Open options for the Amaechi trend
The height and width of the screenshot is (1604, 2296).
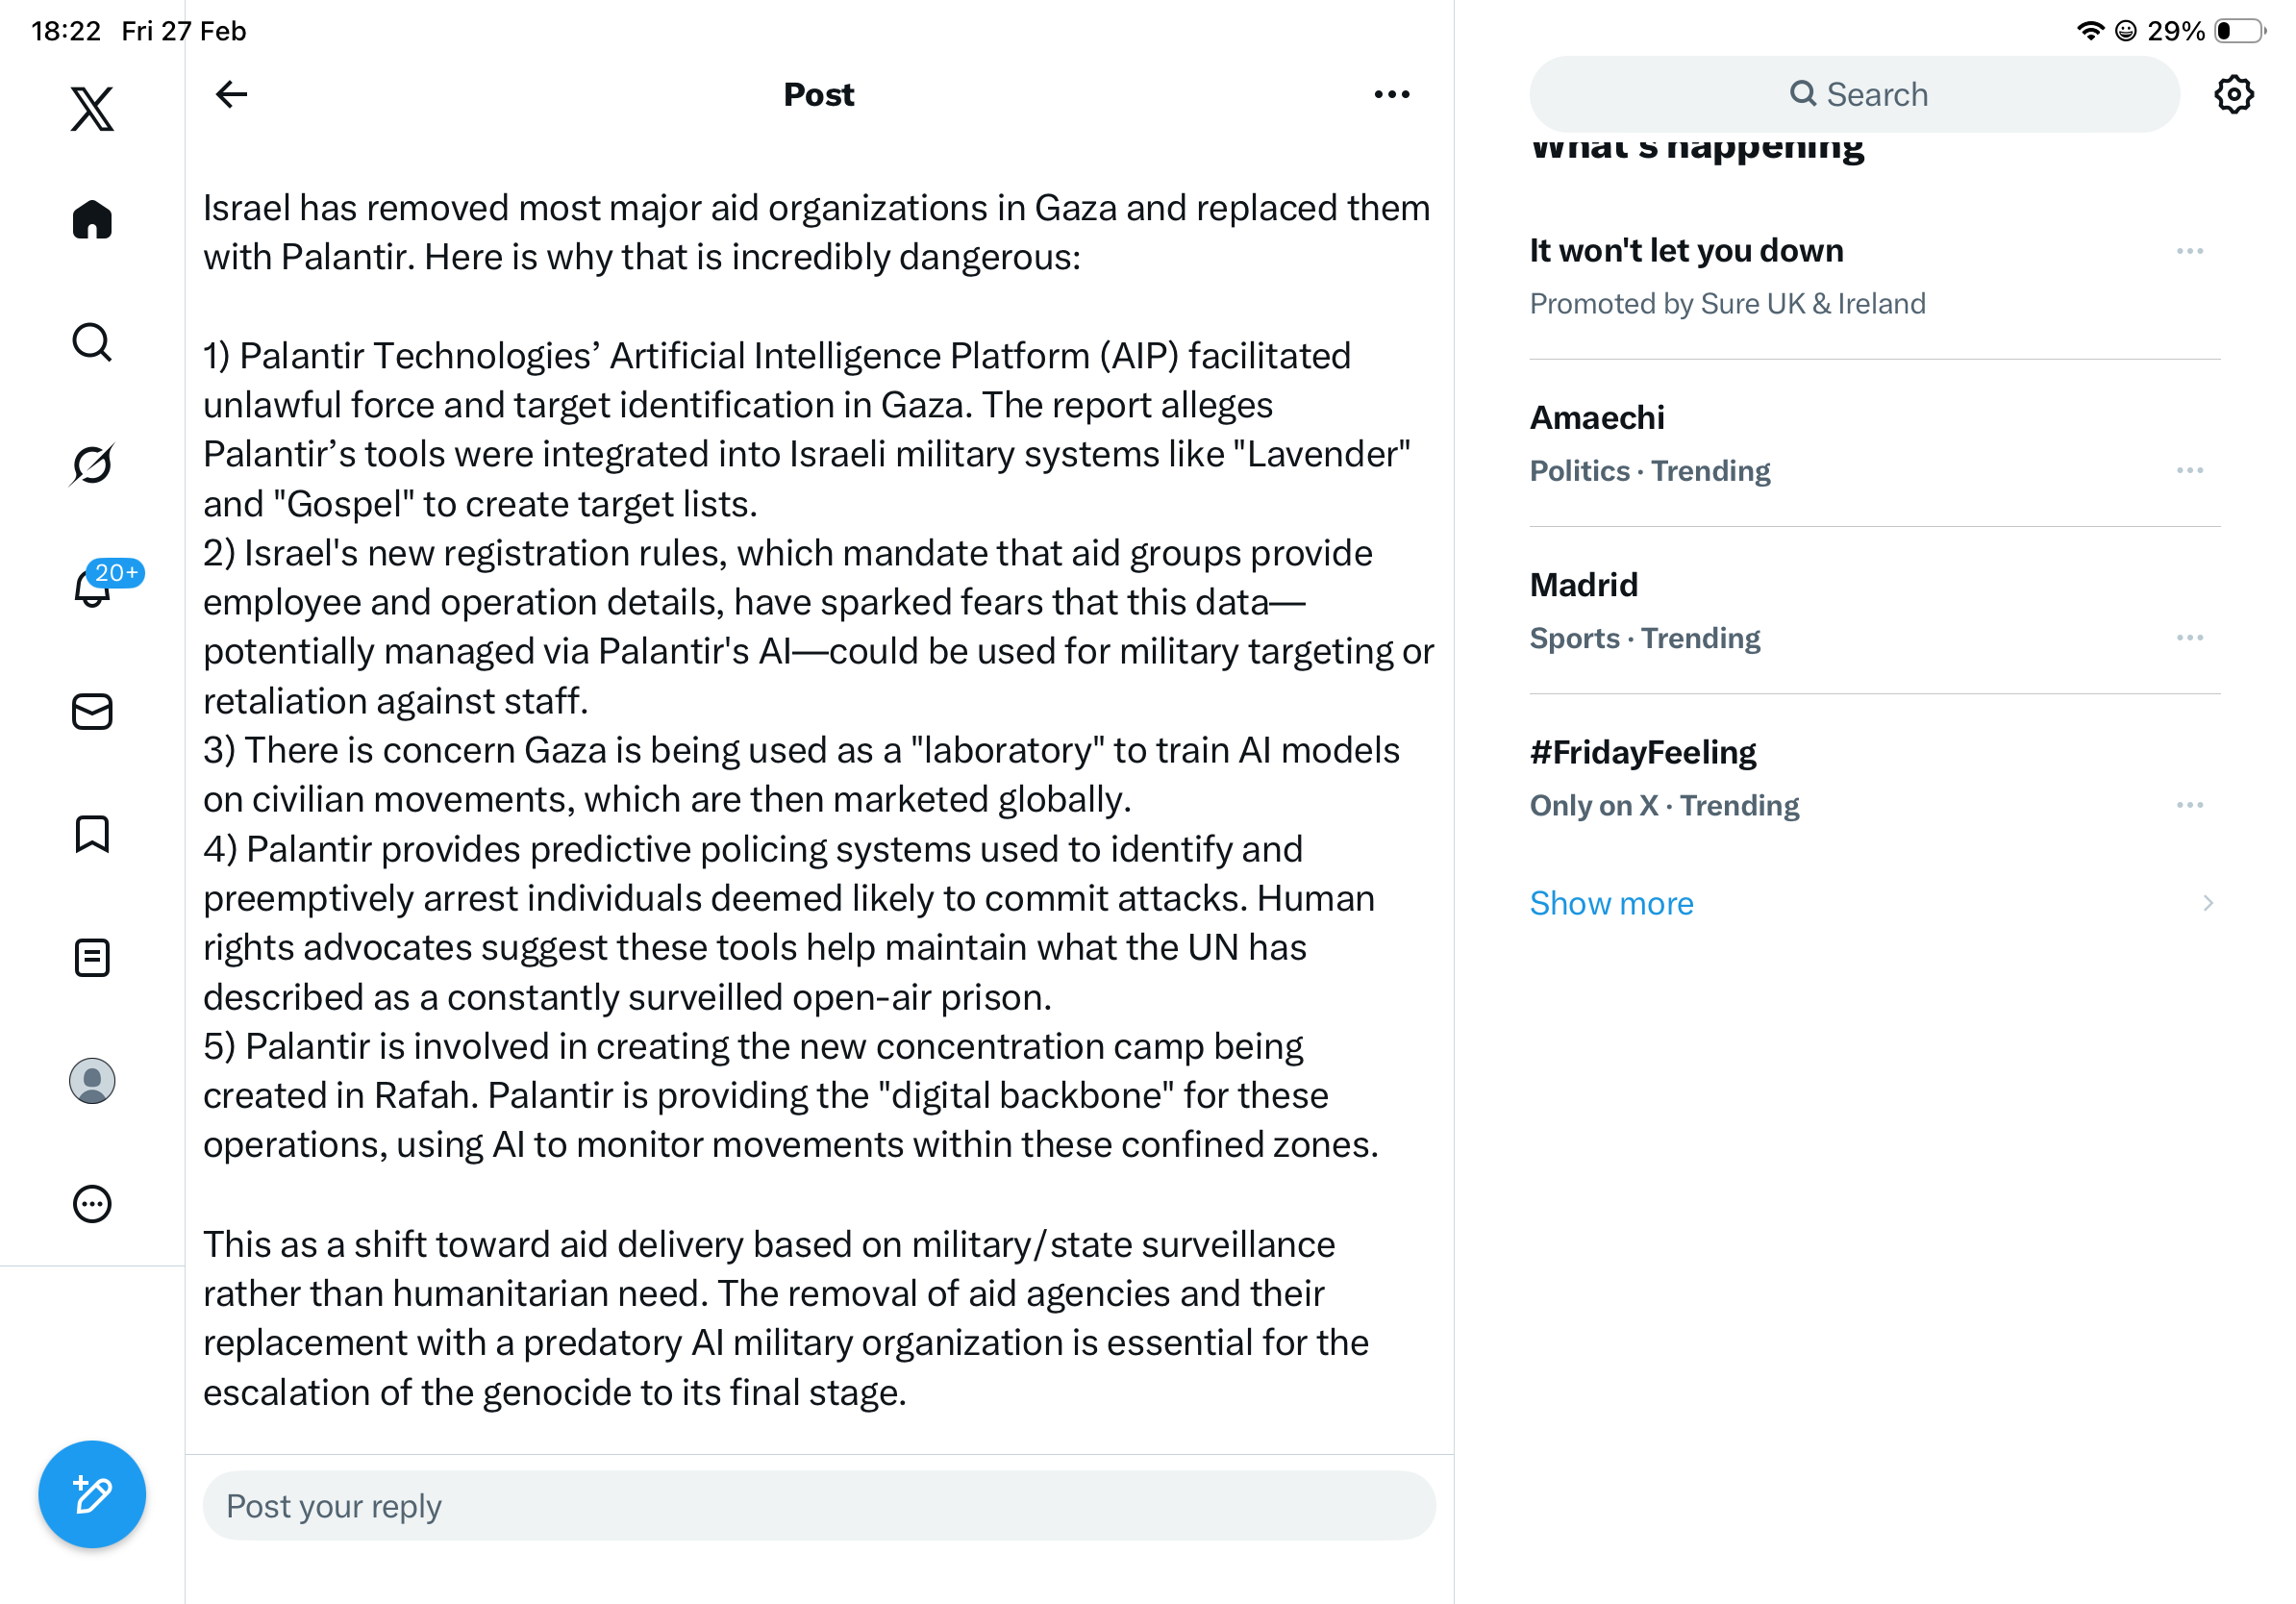pos(2189,470)
